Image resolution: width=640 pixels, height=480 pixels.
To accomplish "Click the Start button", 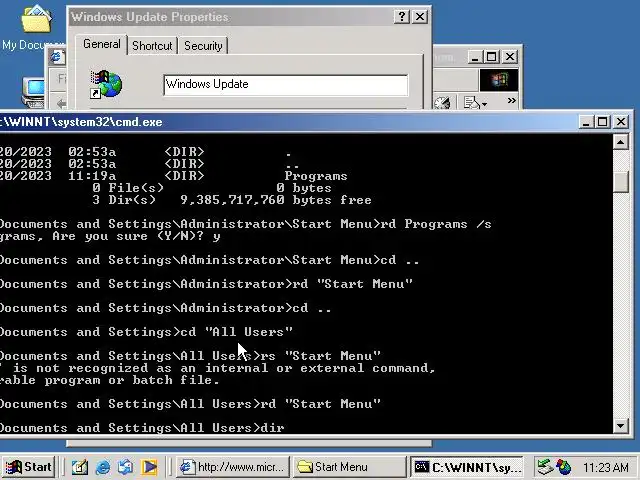I will (28, 467).
